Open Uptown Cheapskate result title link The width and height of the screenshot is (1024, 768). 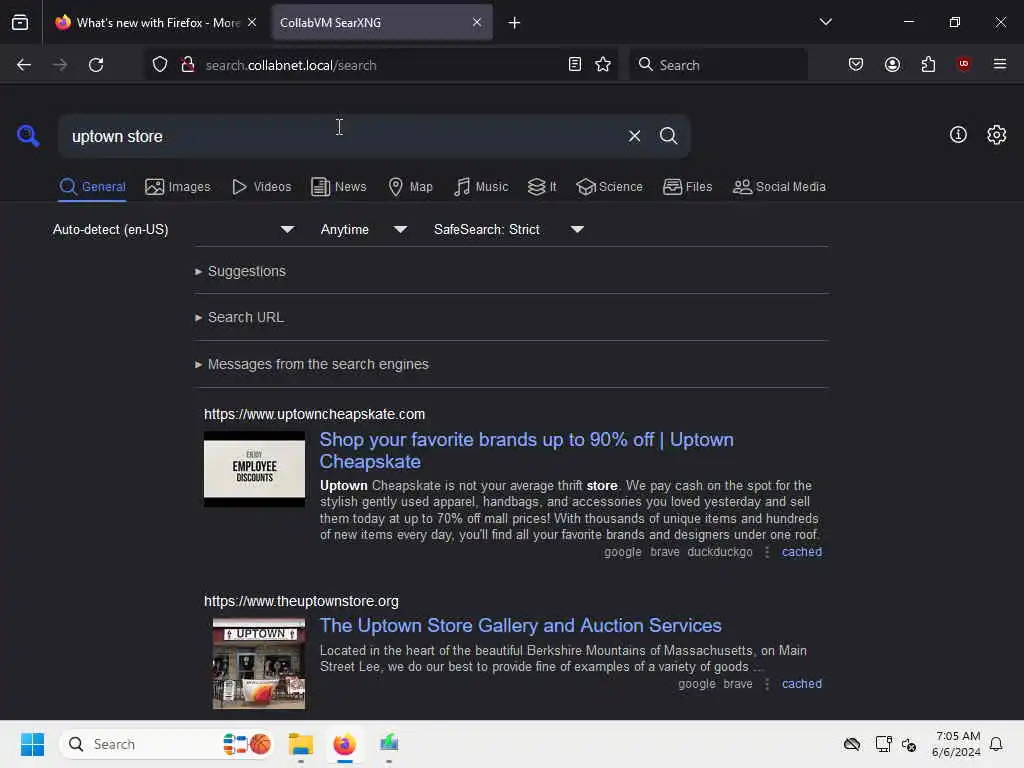pyautogui.click(x=526, y=451)
